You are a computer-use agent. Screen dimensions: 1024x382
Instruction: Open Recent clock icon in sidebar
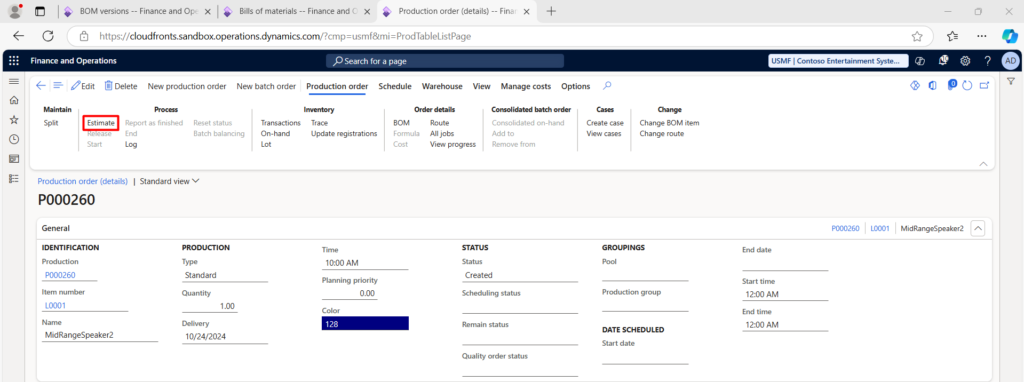tap(14, 139)
